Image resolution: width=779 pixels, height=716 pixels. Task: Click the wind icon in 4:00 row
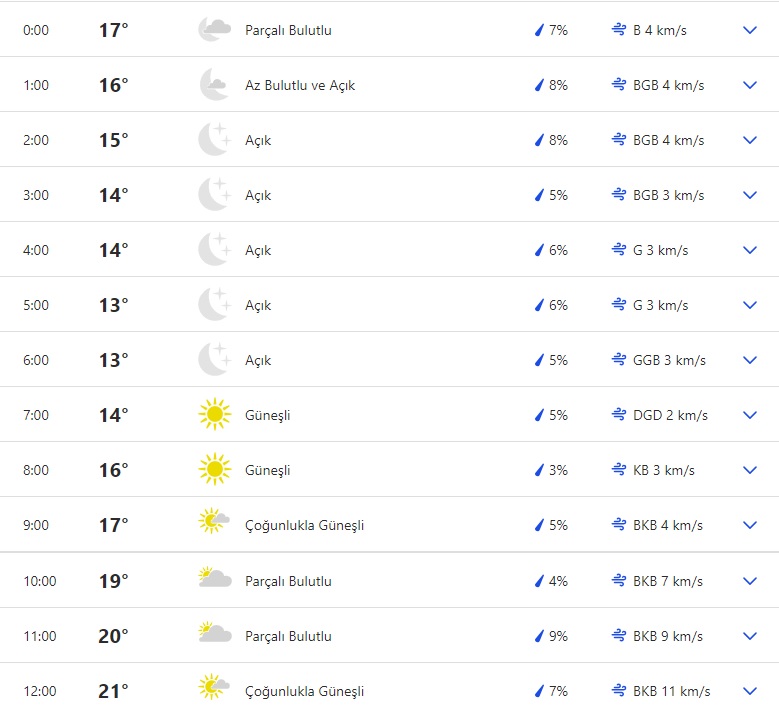click(619, 250)
